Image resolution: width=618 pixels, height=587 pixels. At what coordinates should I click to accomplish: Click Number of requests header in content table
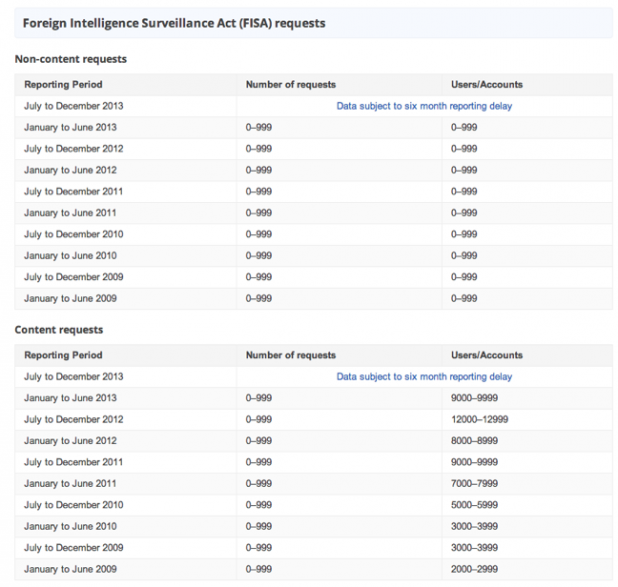click(290, 355)
